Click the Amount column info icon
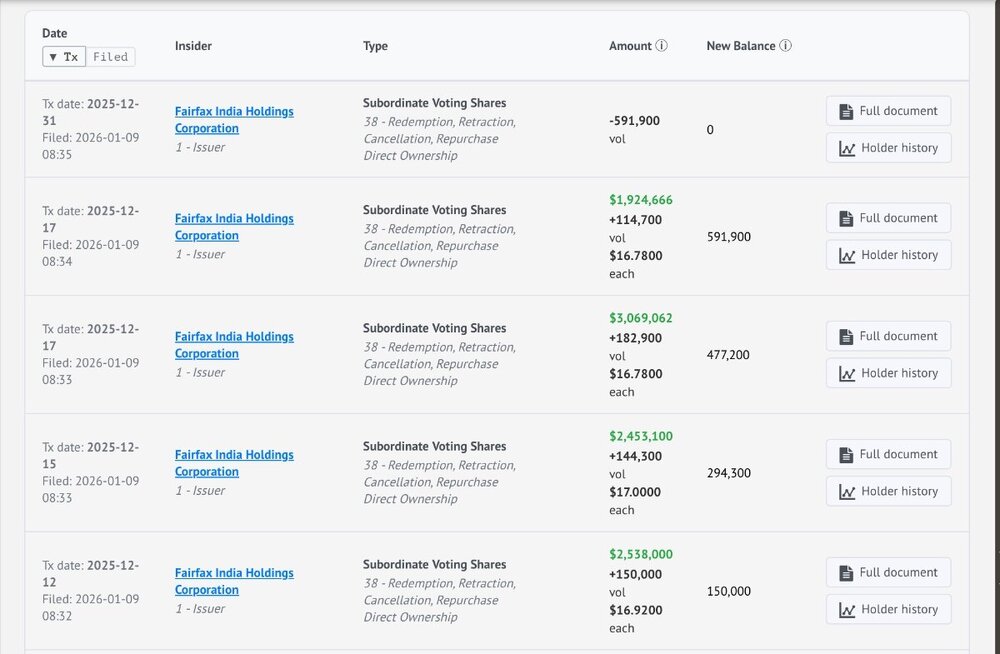Image resolution: width=1000 pixels, height=654 pixels. 661,45
